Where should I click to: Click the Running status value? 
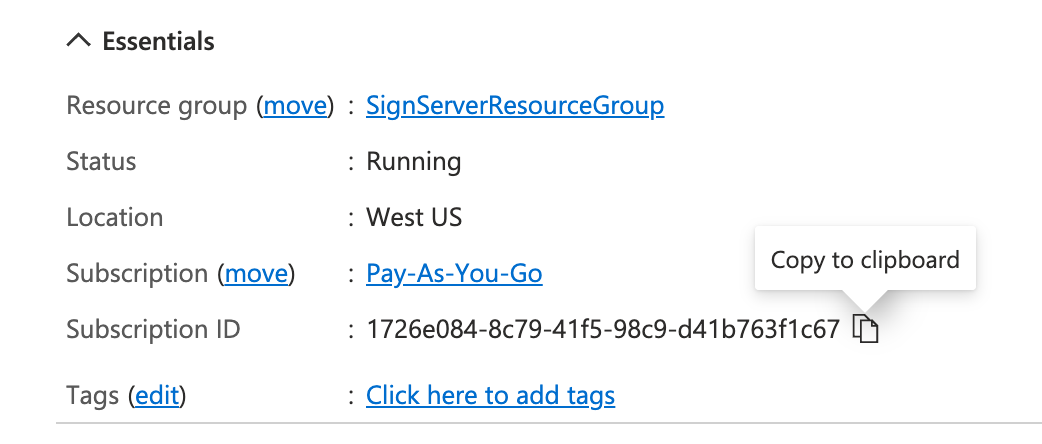tap(413, 161)
